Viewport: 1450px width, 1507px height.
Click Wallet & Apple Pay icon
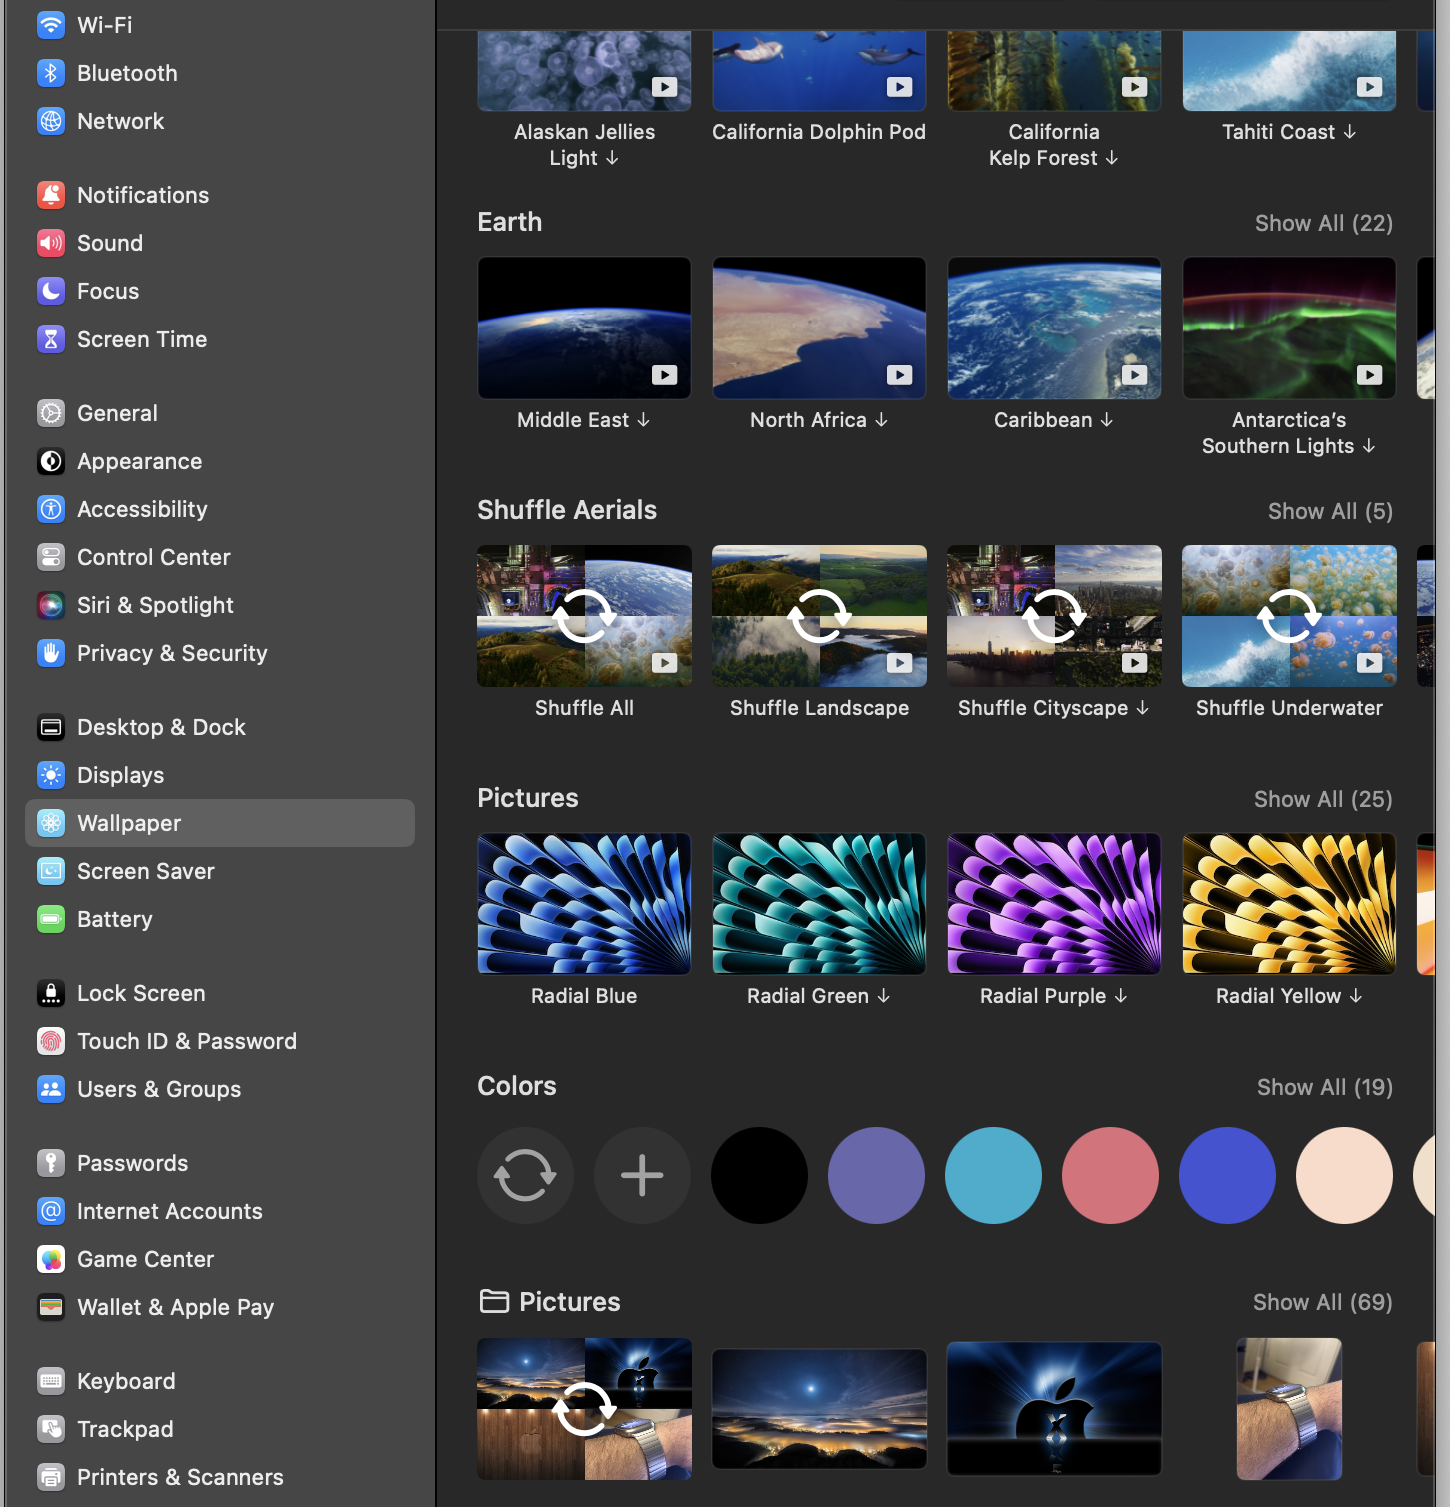tap(51, 1307)
